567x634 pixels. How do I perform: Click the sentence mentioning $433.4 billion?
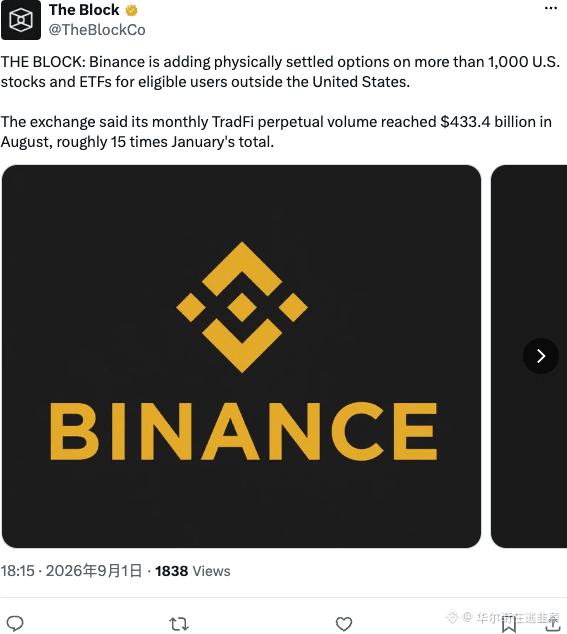(276, 132)
